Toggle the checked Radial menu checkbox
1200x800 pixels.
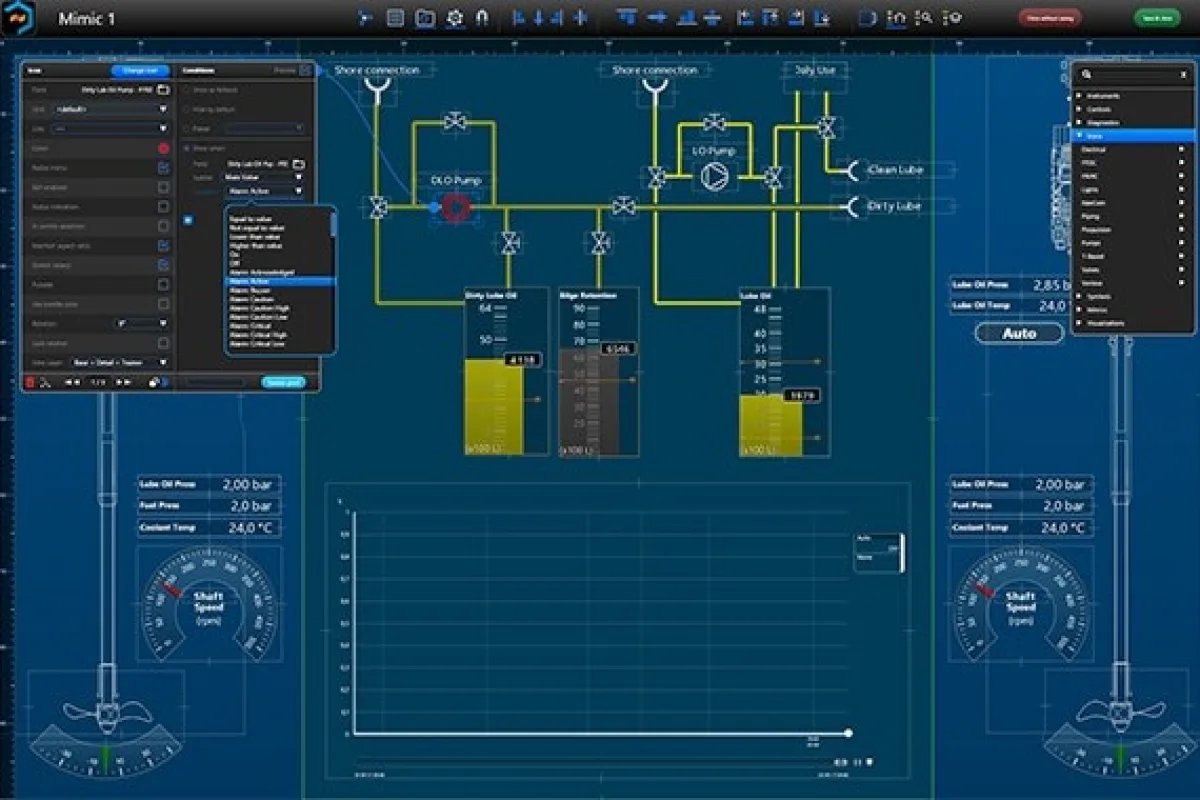[163, 168]
